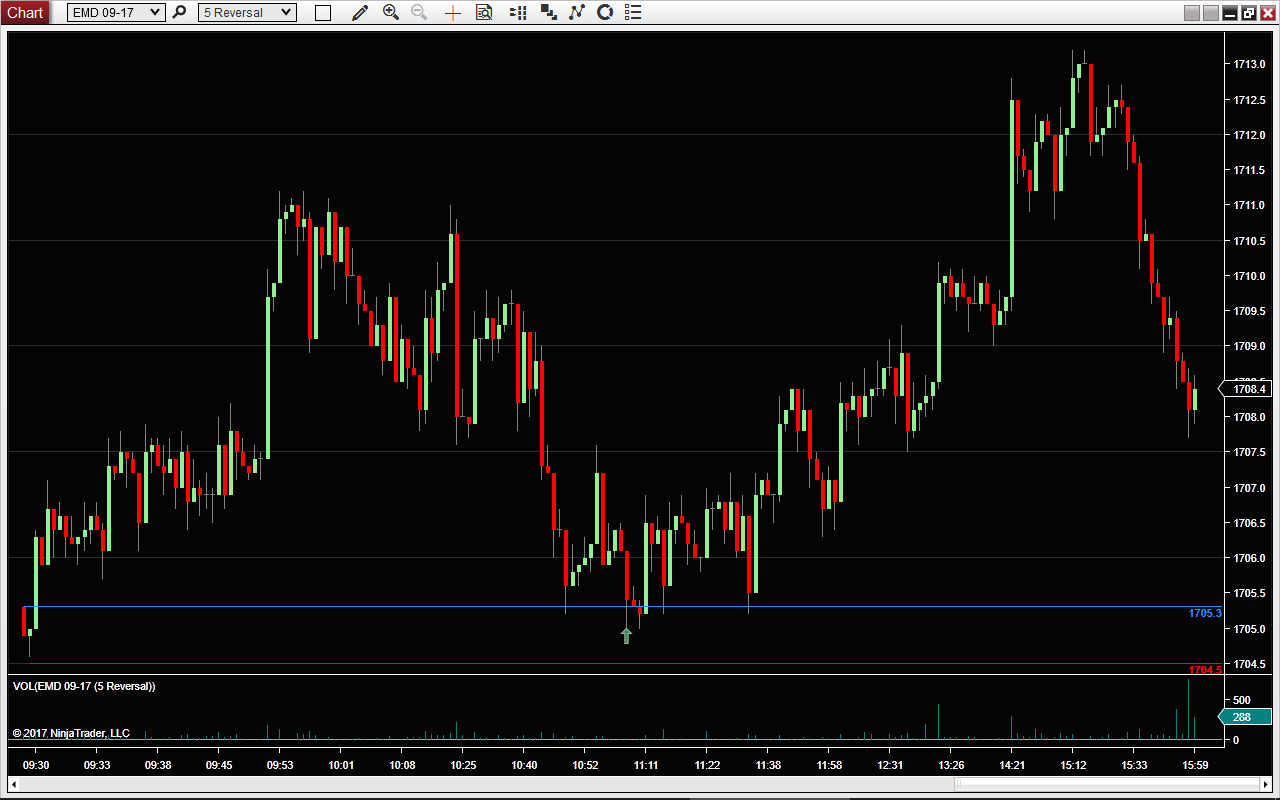1280x800 pixels.
Task: Click the scrollbar left arrow
Action: [14, 784]
